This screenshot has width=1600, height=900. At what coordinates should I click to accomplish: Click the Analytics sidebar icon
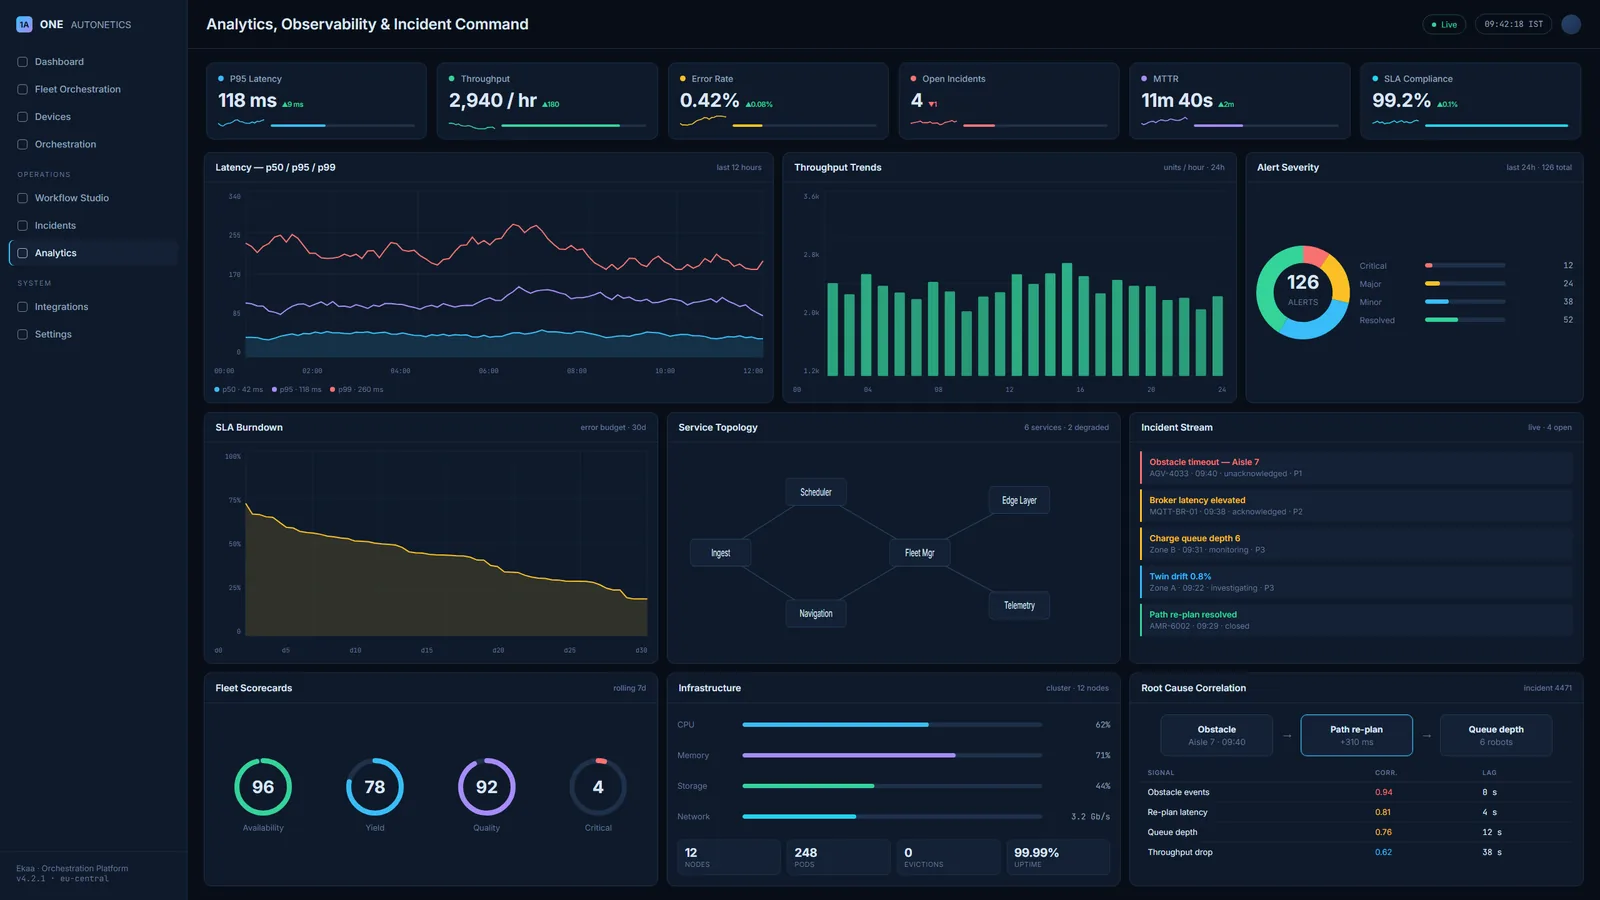pos(22,253)
